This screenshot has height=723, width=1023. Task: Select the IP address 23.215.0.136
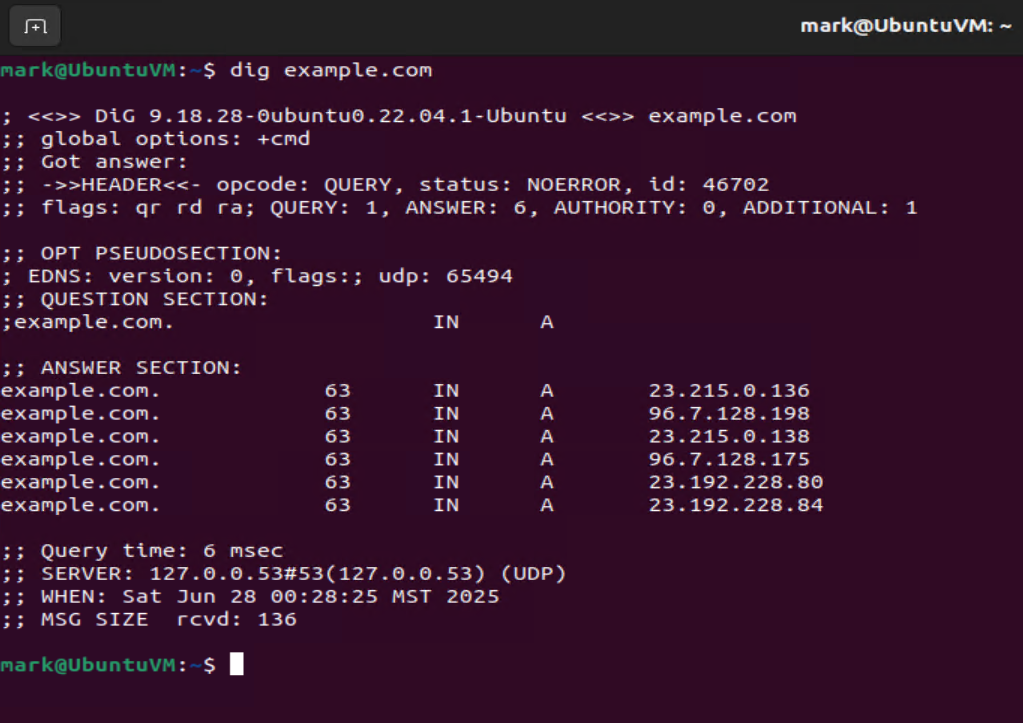coord(729,390)
